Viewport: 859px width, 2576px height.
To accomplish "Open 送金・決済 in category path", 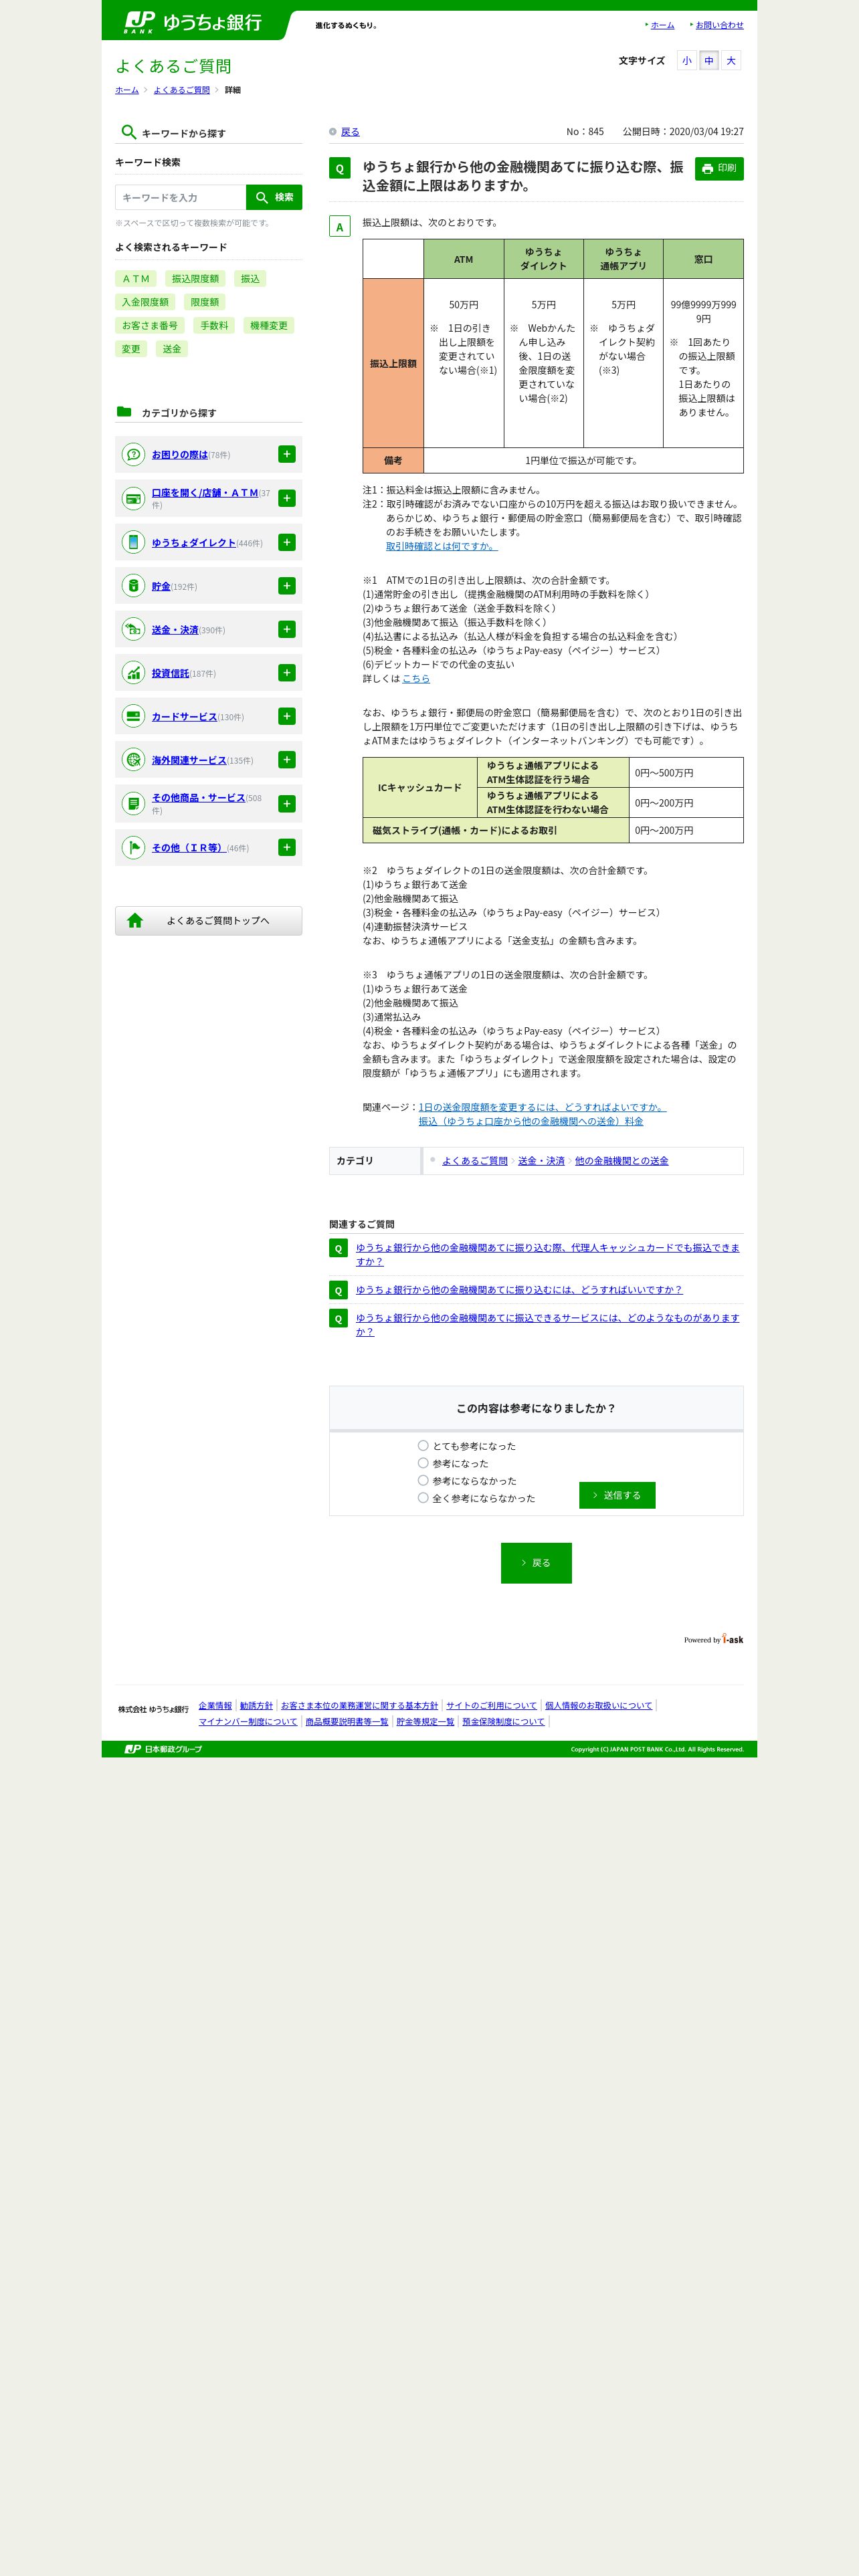I will coord(541,1161).
